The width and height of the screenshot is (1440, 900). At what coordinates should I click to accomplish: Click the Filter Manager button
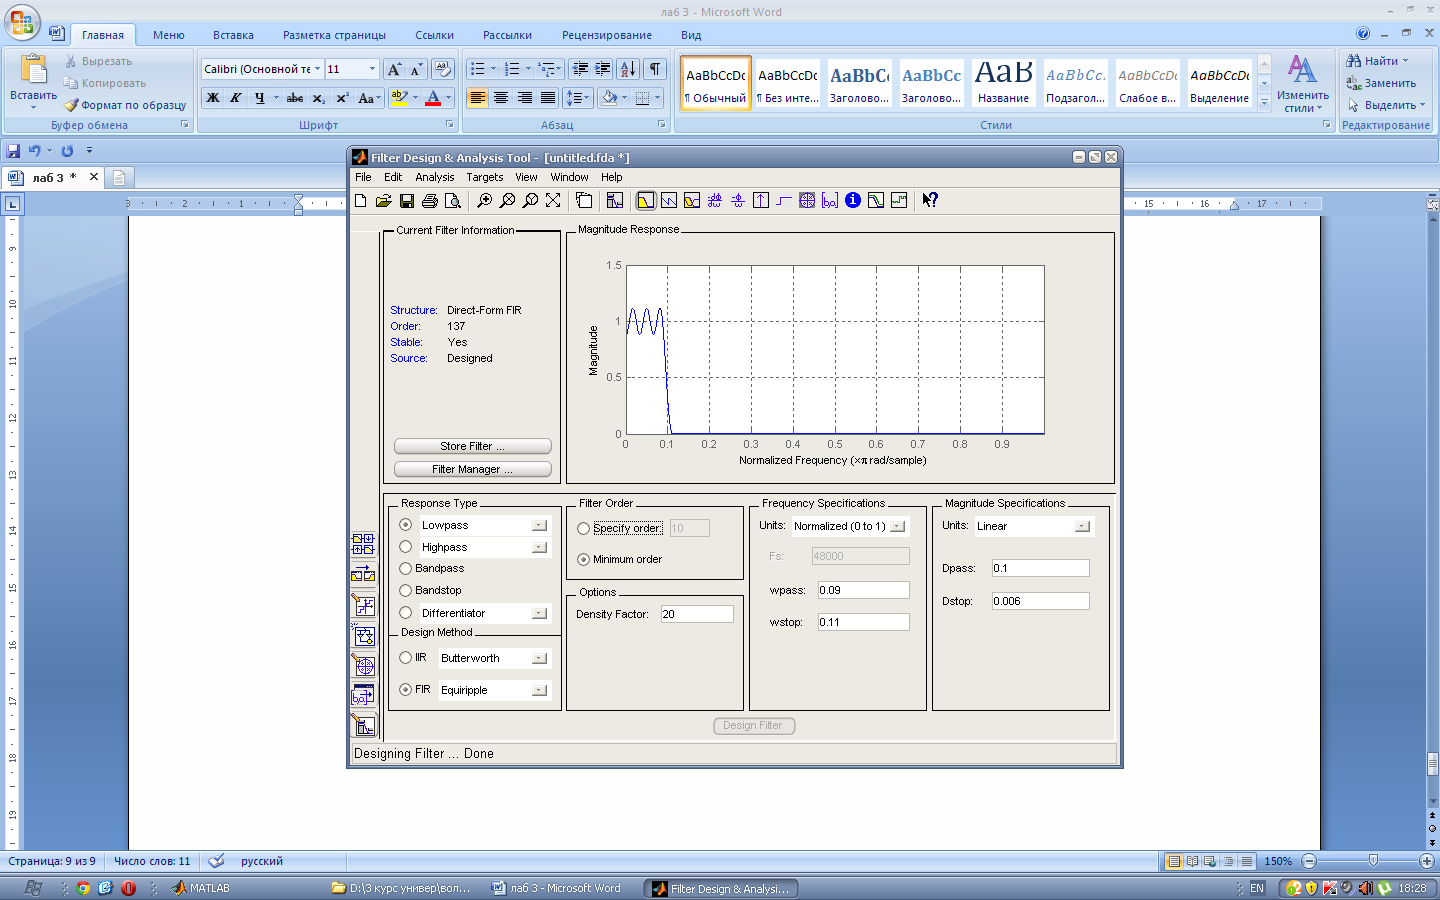[x=473, y=469]
